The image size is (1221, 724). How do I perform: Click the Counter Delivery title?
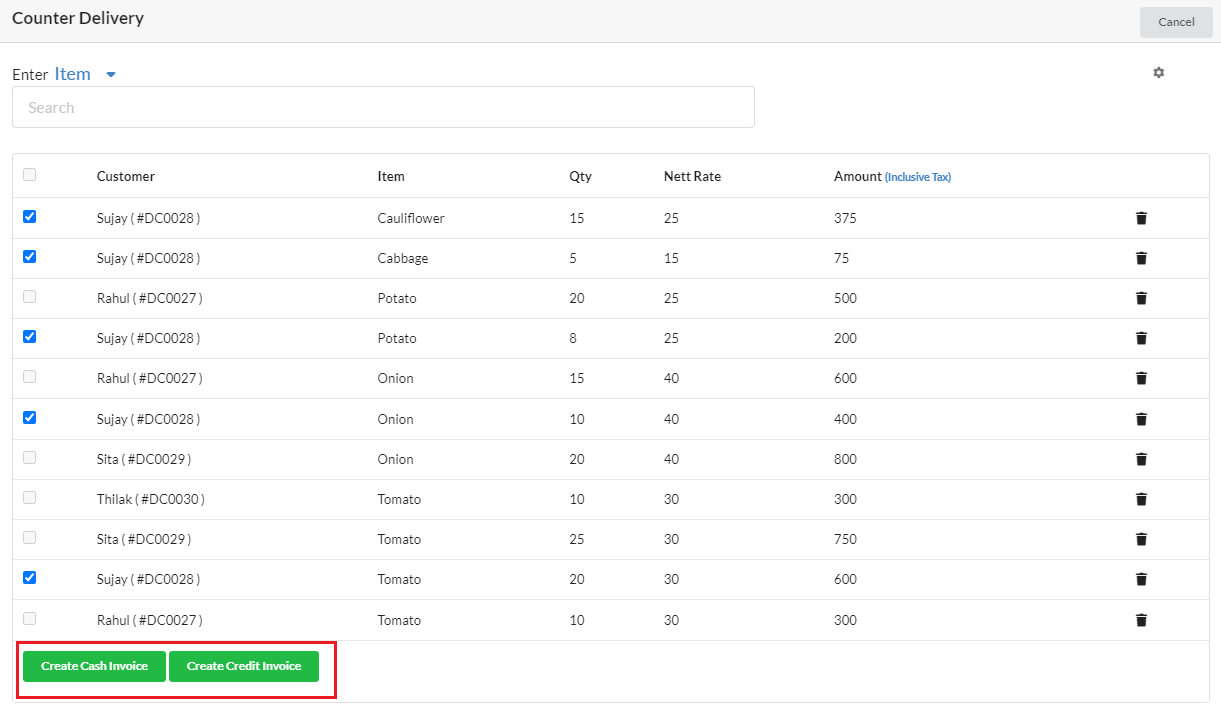coord(78,18)
